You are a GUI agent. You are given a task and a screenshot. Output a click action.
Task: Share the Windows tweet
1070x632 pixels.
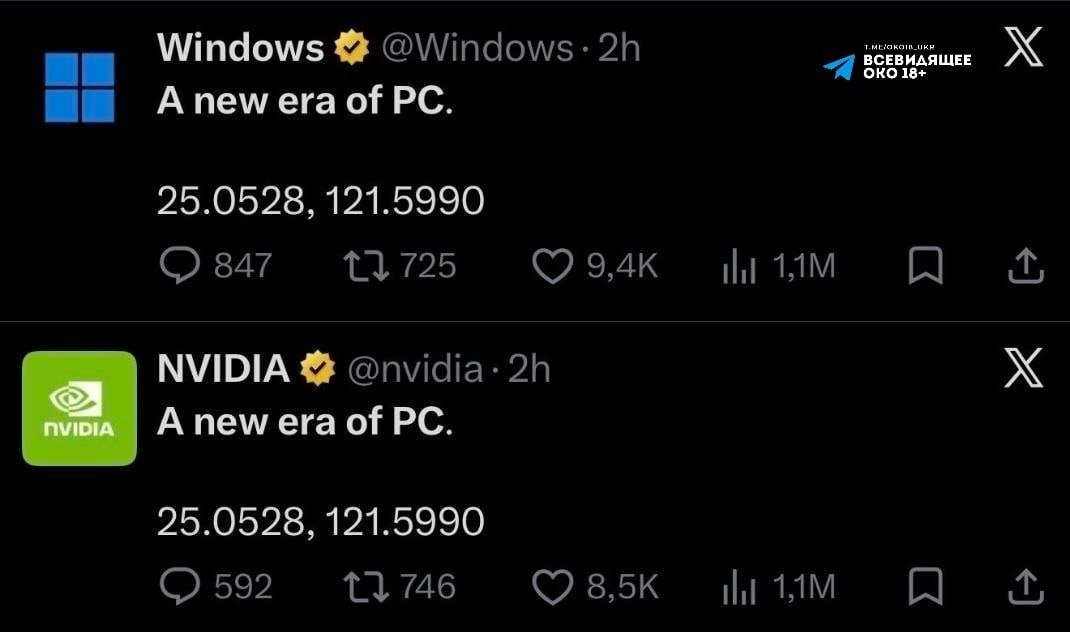(1026, 265)
